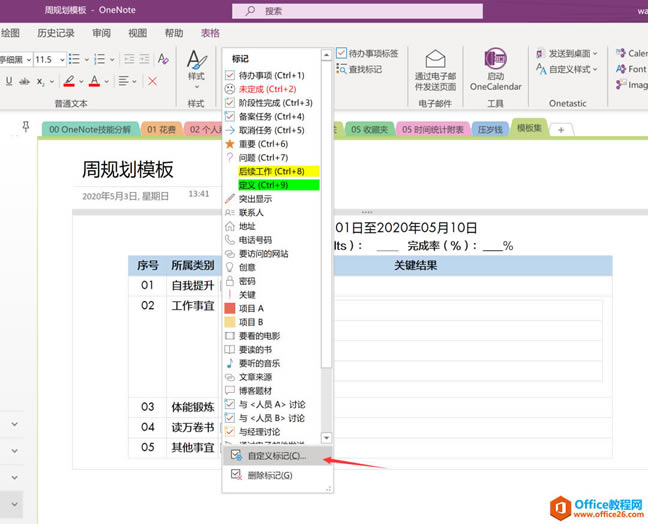
Task: Apply strikethrough formatting
Action: 24,81
